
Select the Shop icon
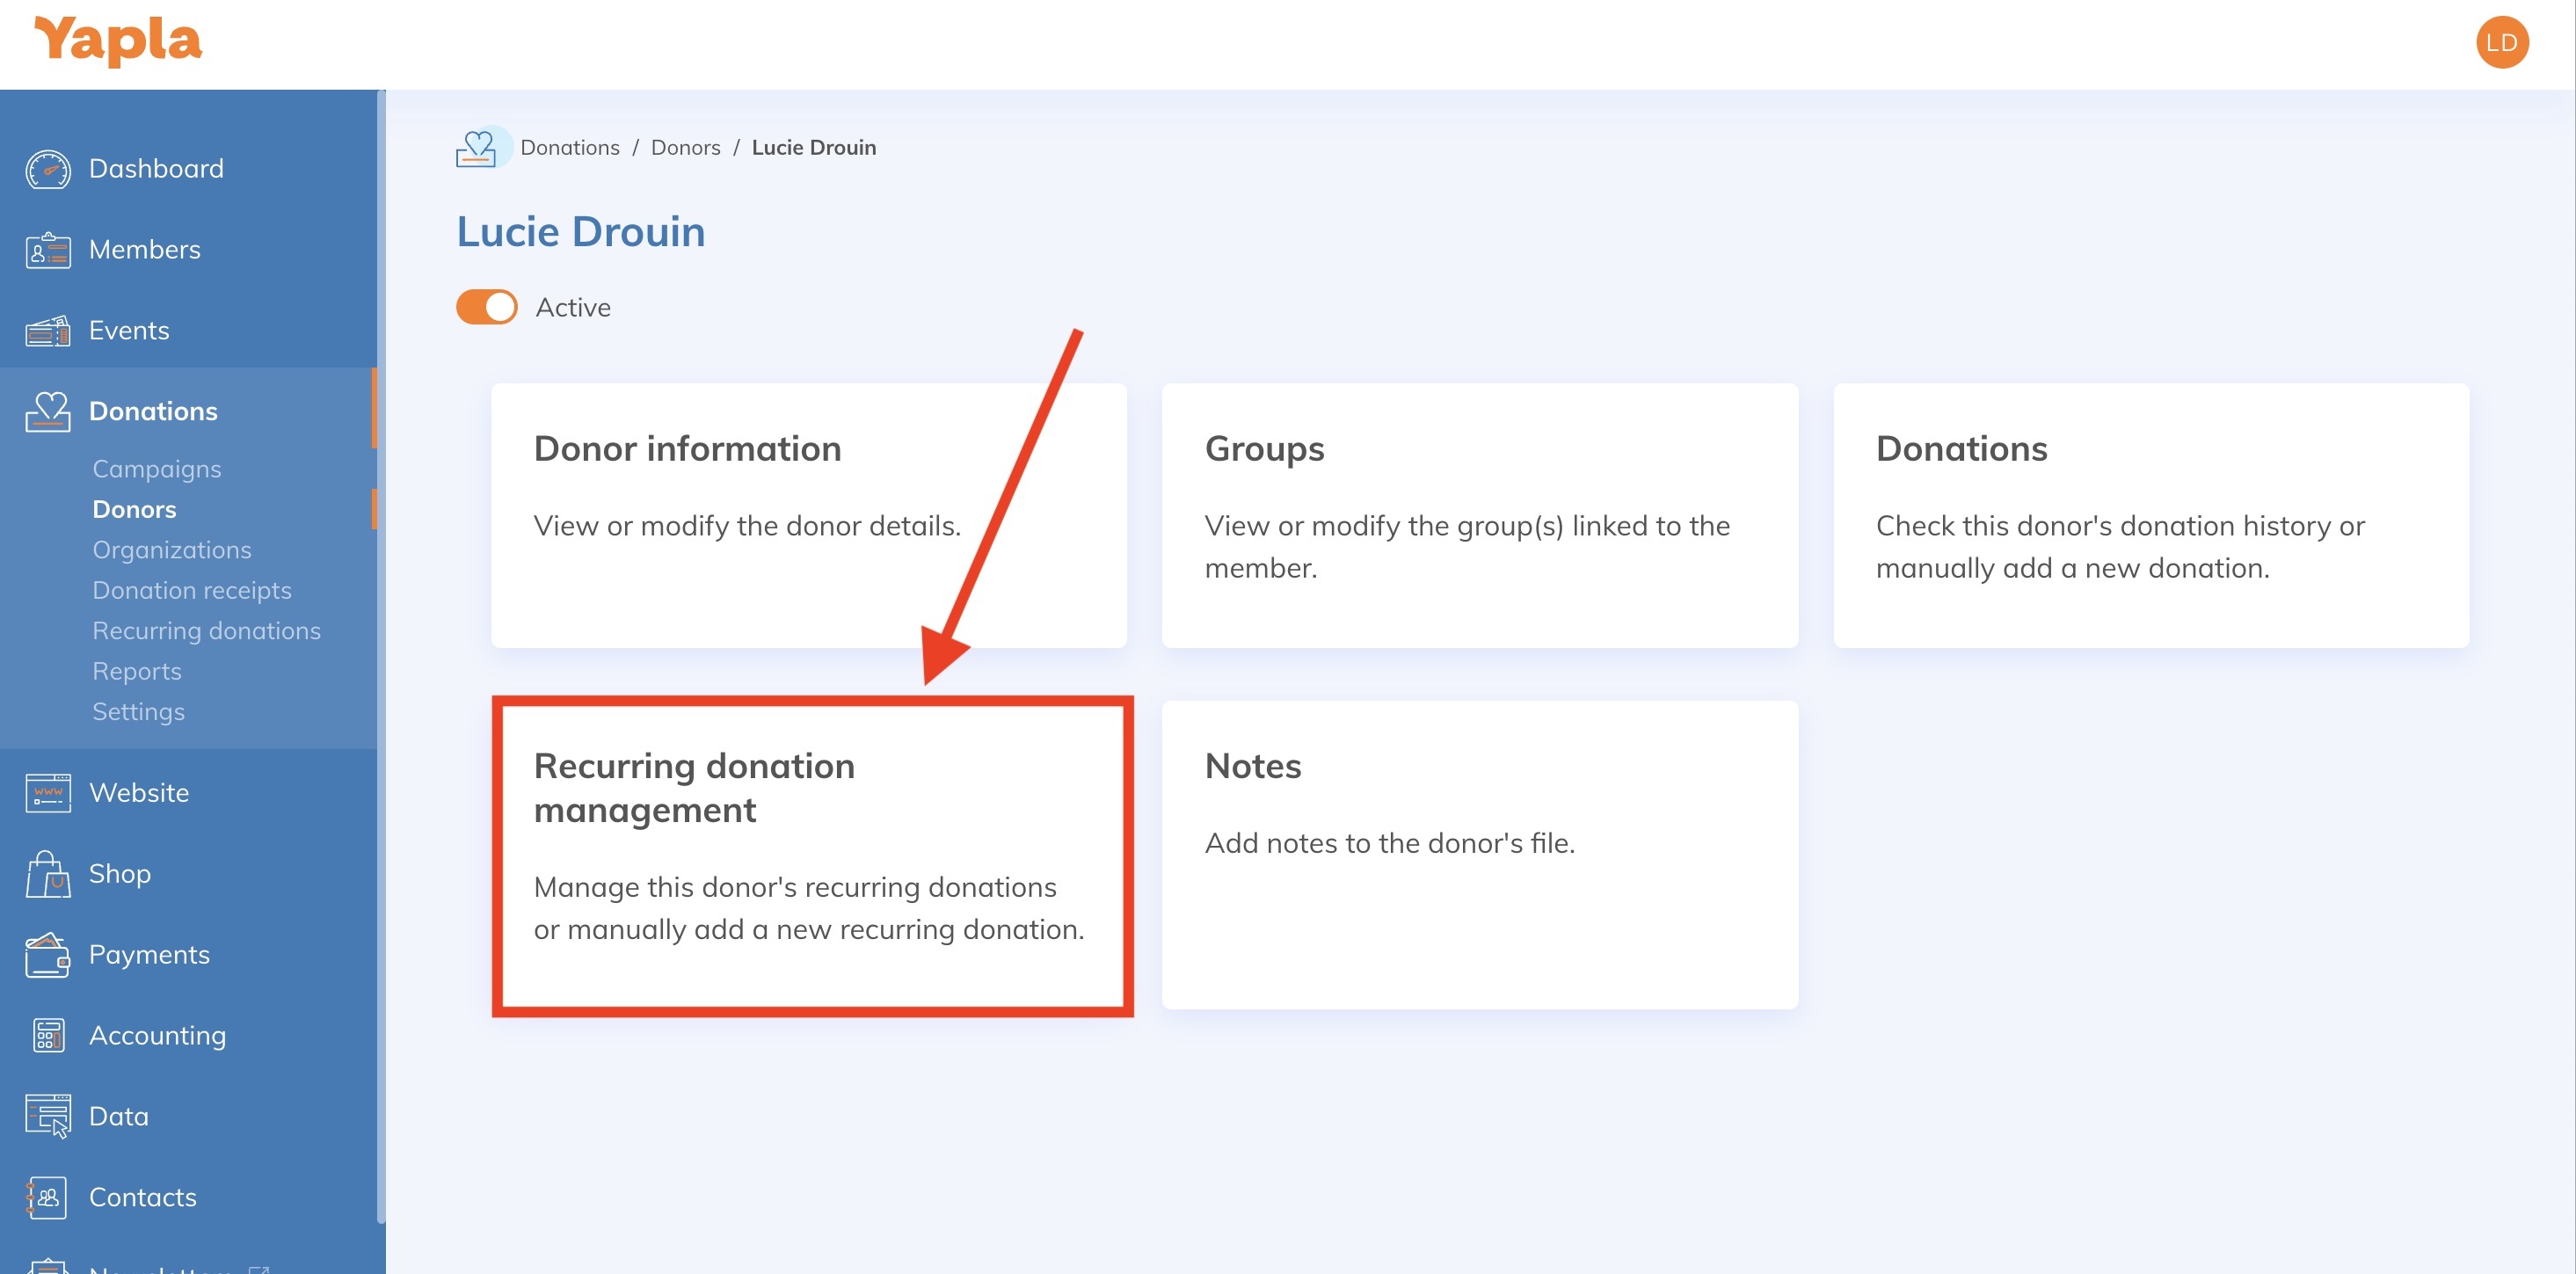click(x=47, y=873)
